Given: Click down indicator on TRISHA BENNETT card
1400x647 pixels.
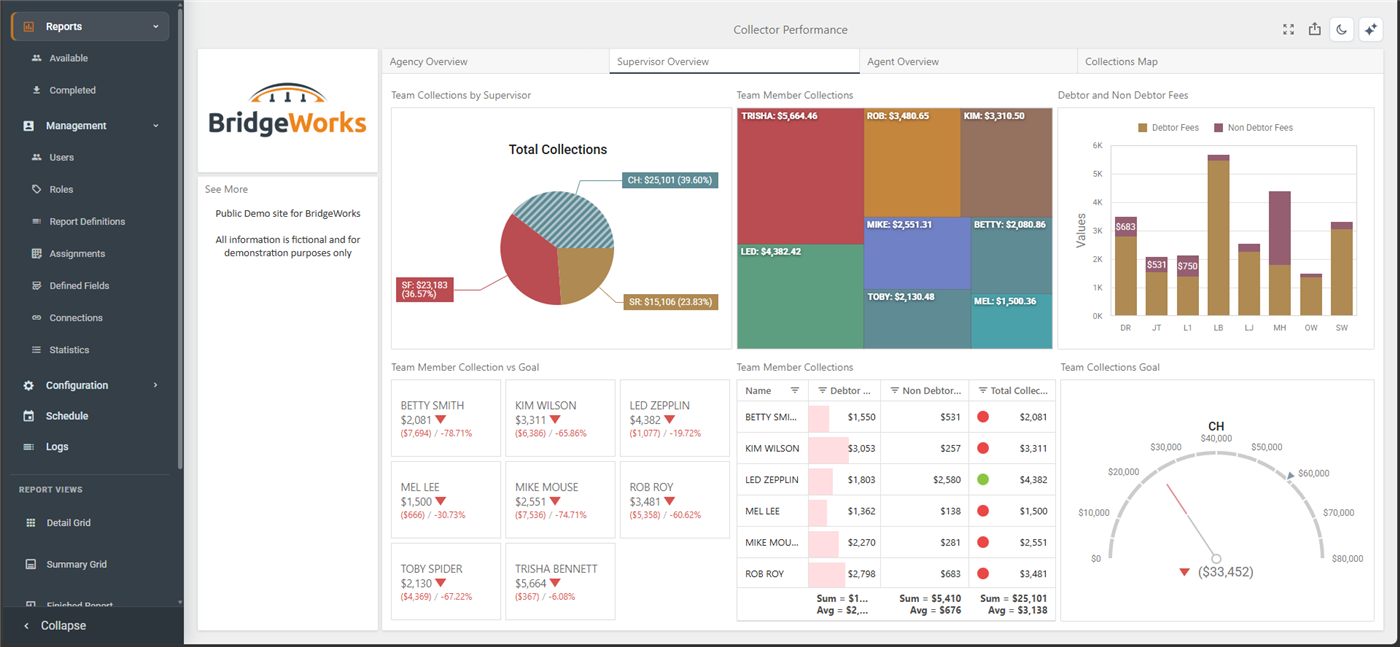Looking at the screenshot, I should (555, 583).
